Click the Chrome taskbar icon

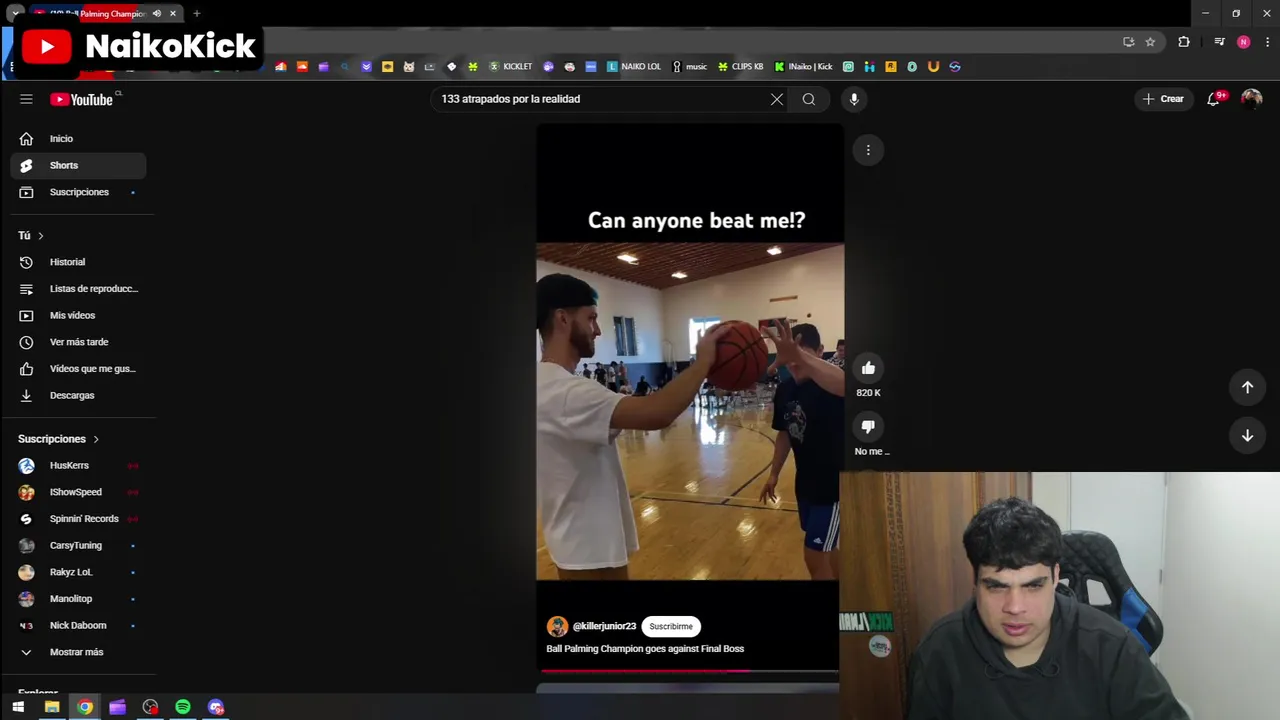tap(85, 707)
